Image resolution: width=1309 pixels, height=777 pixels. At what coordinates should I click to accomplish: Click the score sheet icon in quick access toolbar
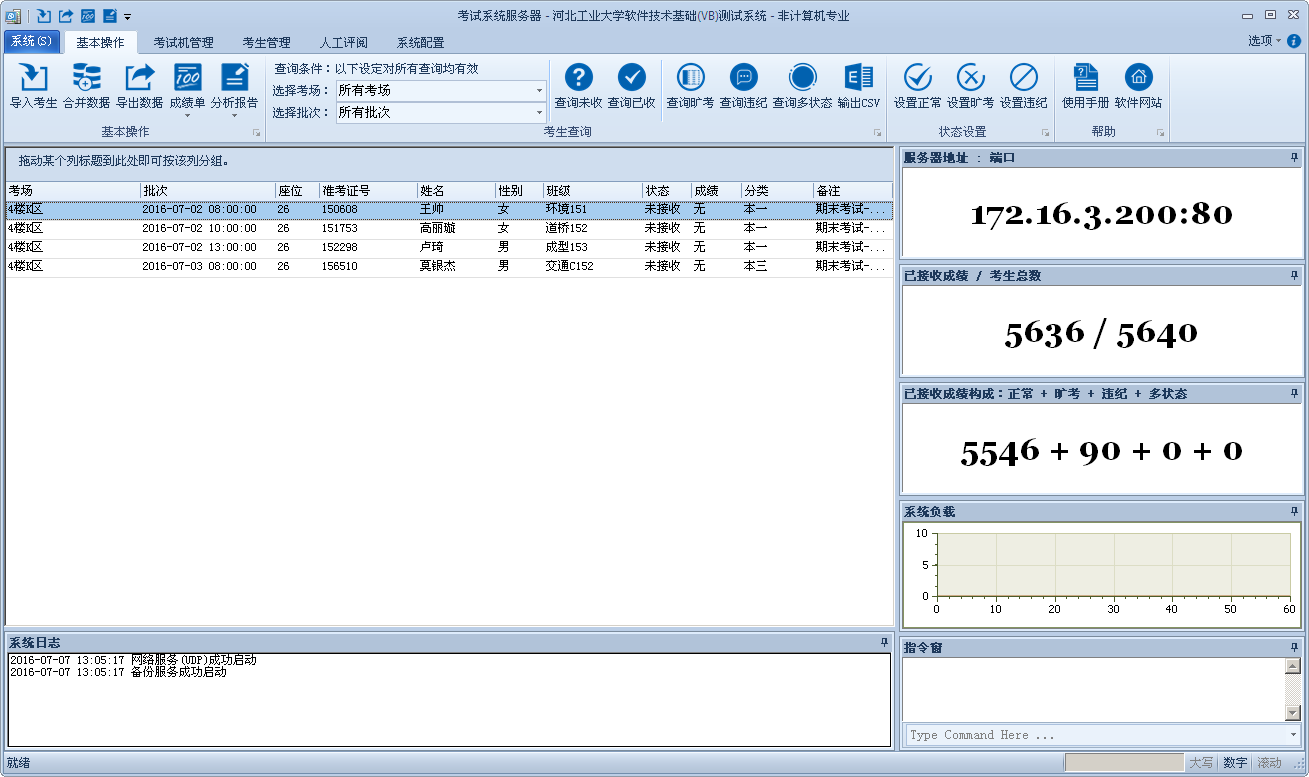[88, 16]
